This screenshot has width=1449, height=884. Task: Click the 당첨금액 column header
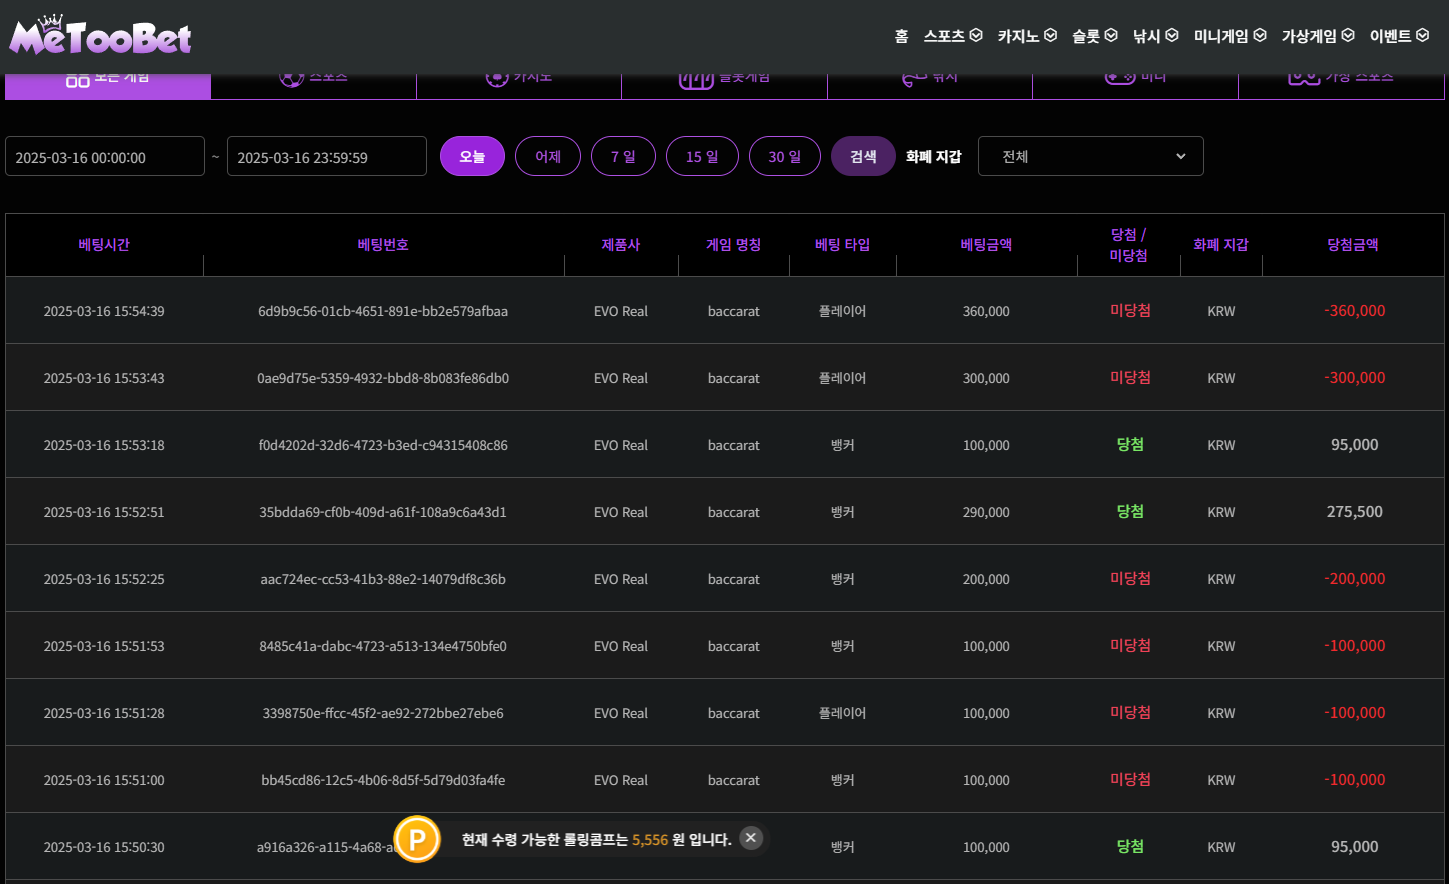click(x=1353, y=245)
